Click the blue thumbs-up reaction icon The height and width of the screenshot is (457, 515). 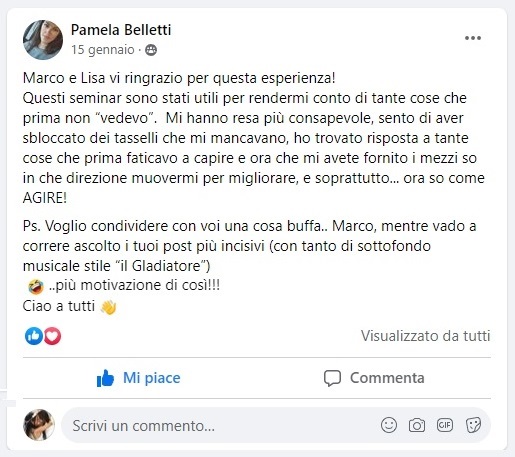[x=34, y=336]
